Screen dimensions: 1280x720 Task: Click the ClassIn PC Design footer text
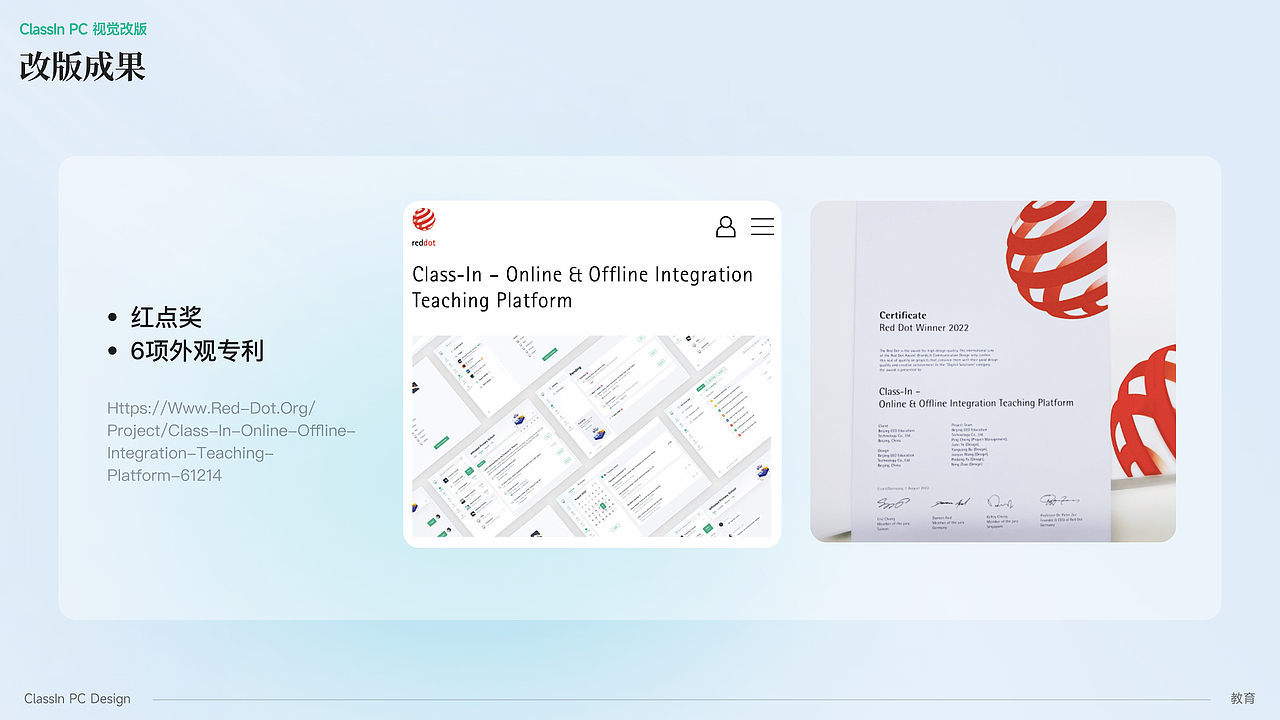point(77,699)
